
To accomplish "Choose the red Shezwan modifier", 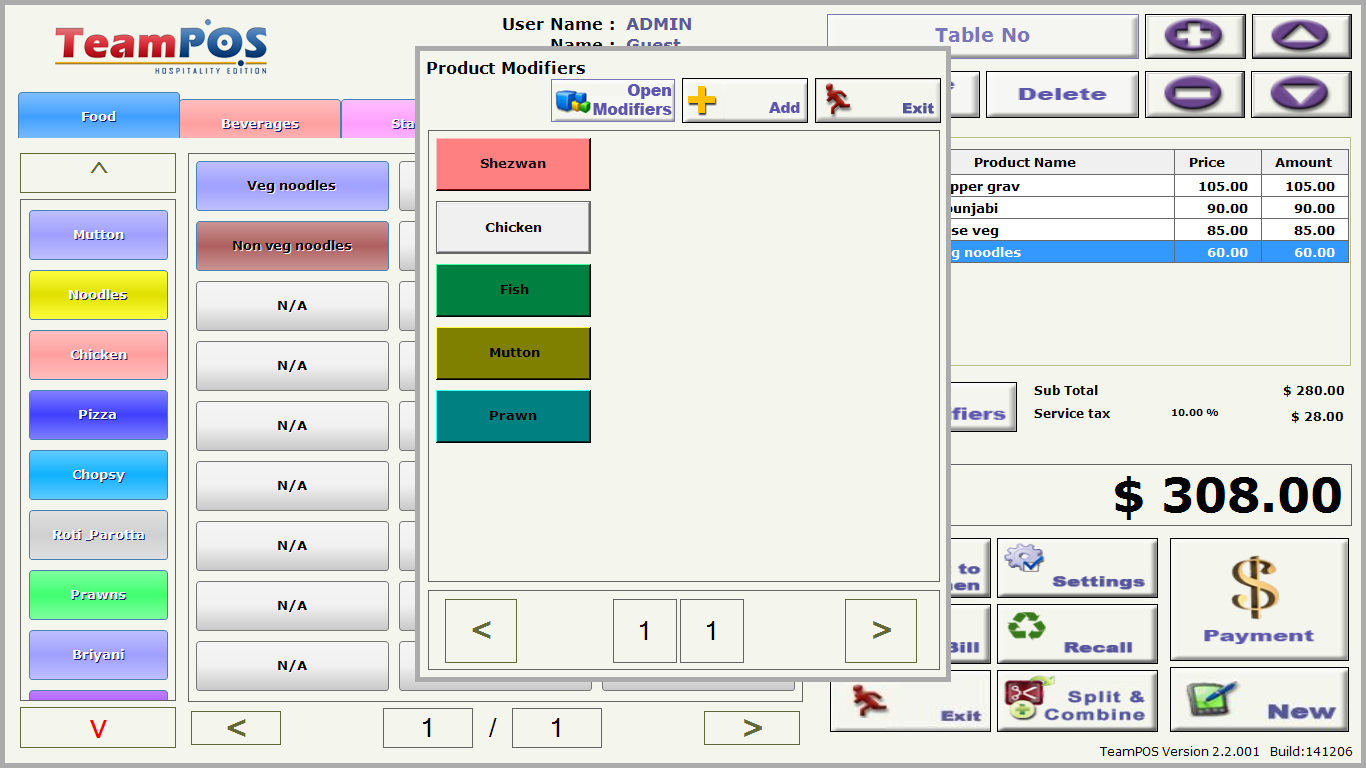I will pyautogui.click(x=513, y=164).
